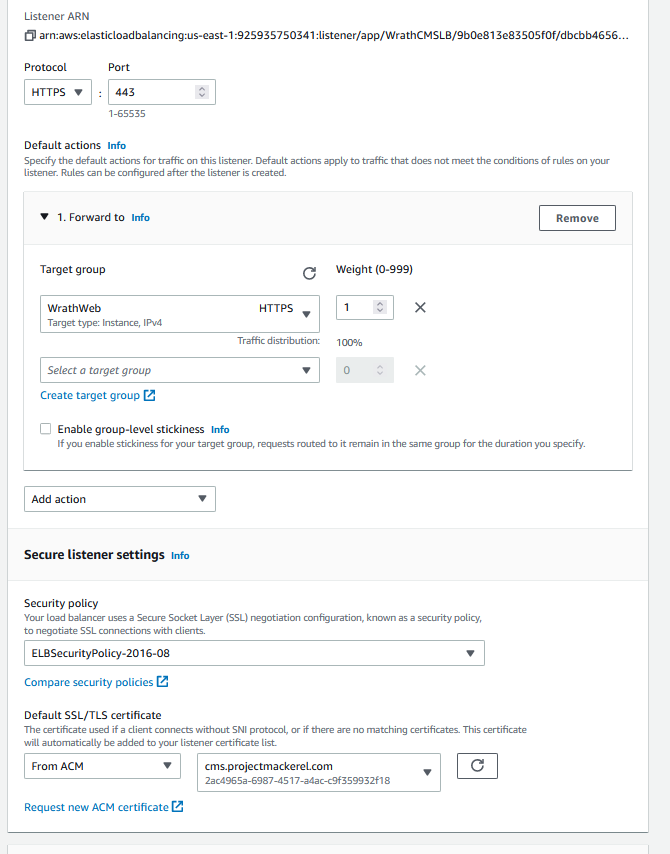Click the Port field stepper arrows
This screenshot has width=670, height=854.
202,92
